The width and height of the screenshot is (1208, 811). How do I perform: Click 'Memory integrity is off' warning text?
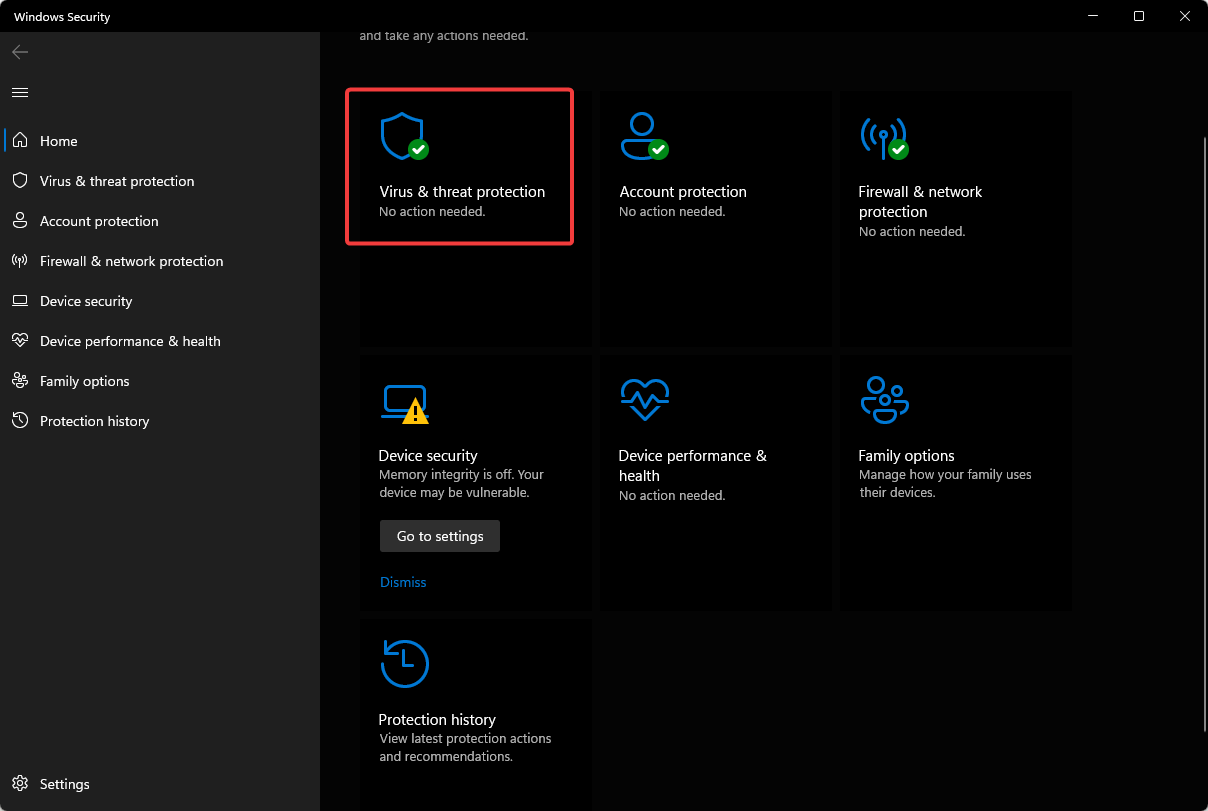[462, 484]
